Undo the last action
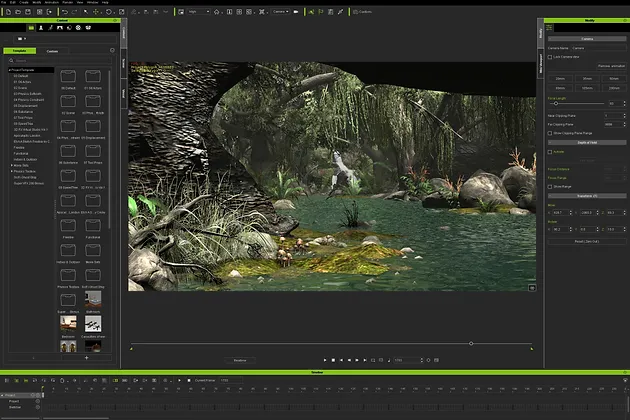This screenshot has height=420, width=630. [64, 12]
